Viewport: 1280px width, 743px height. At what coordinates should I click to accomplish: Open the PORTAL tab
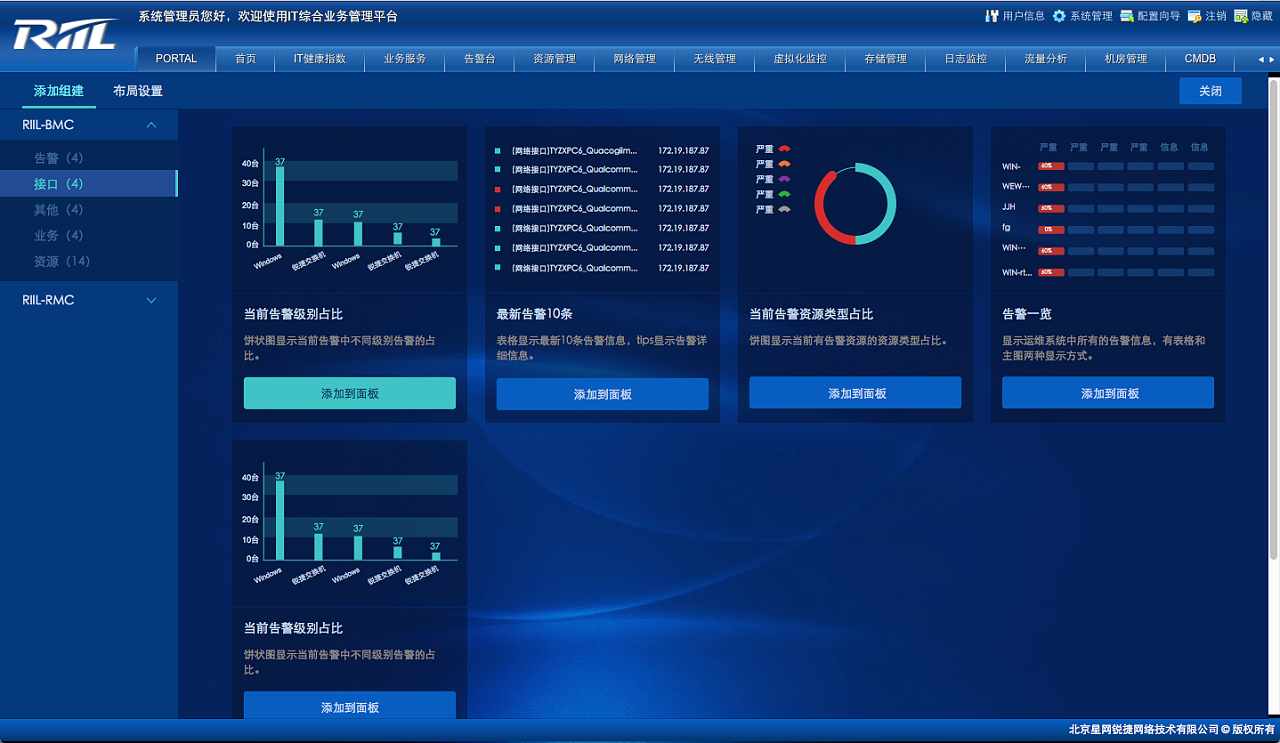pos(176,59)
